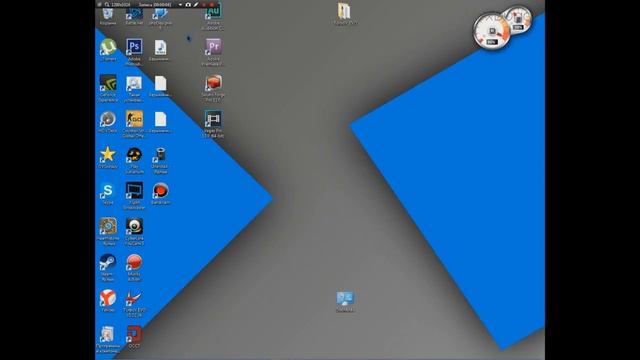Select the Sound Forge Pro shortcut icon
Screen dimensions: 640x360
pyautogui.click(x=213, y=83)
